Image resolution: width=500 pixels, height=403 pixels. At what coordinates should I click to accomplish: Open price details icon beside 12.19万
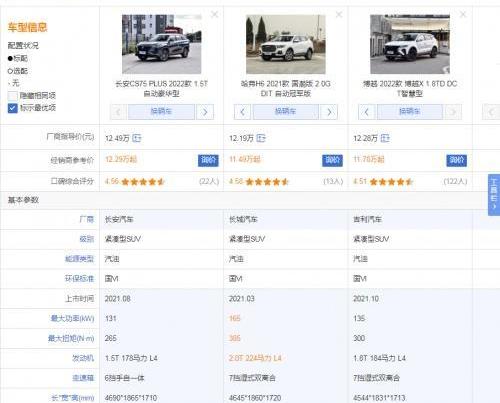261,138
